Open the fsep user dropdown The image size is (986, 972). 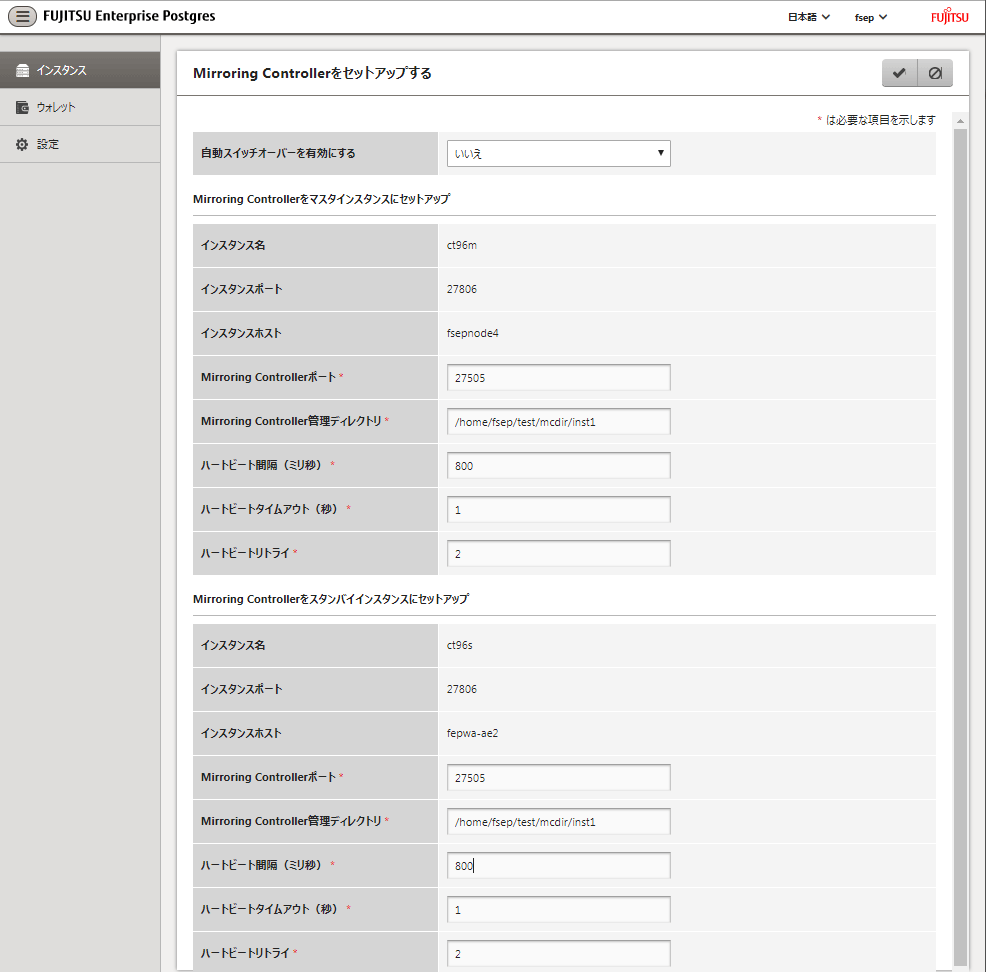(x=871, y=17)
